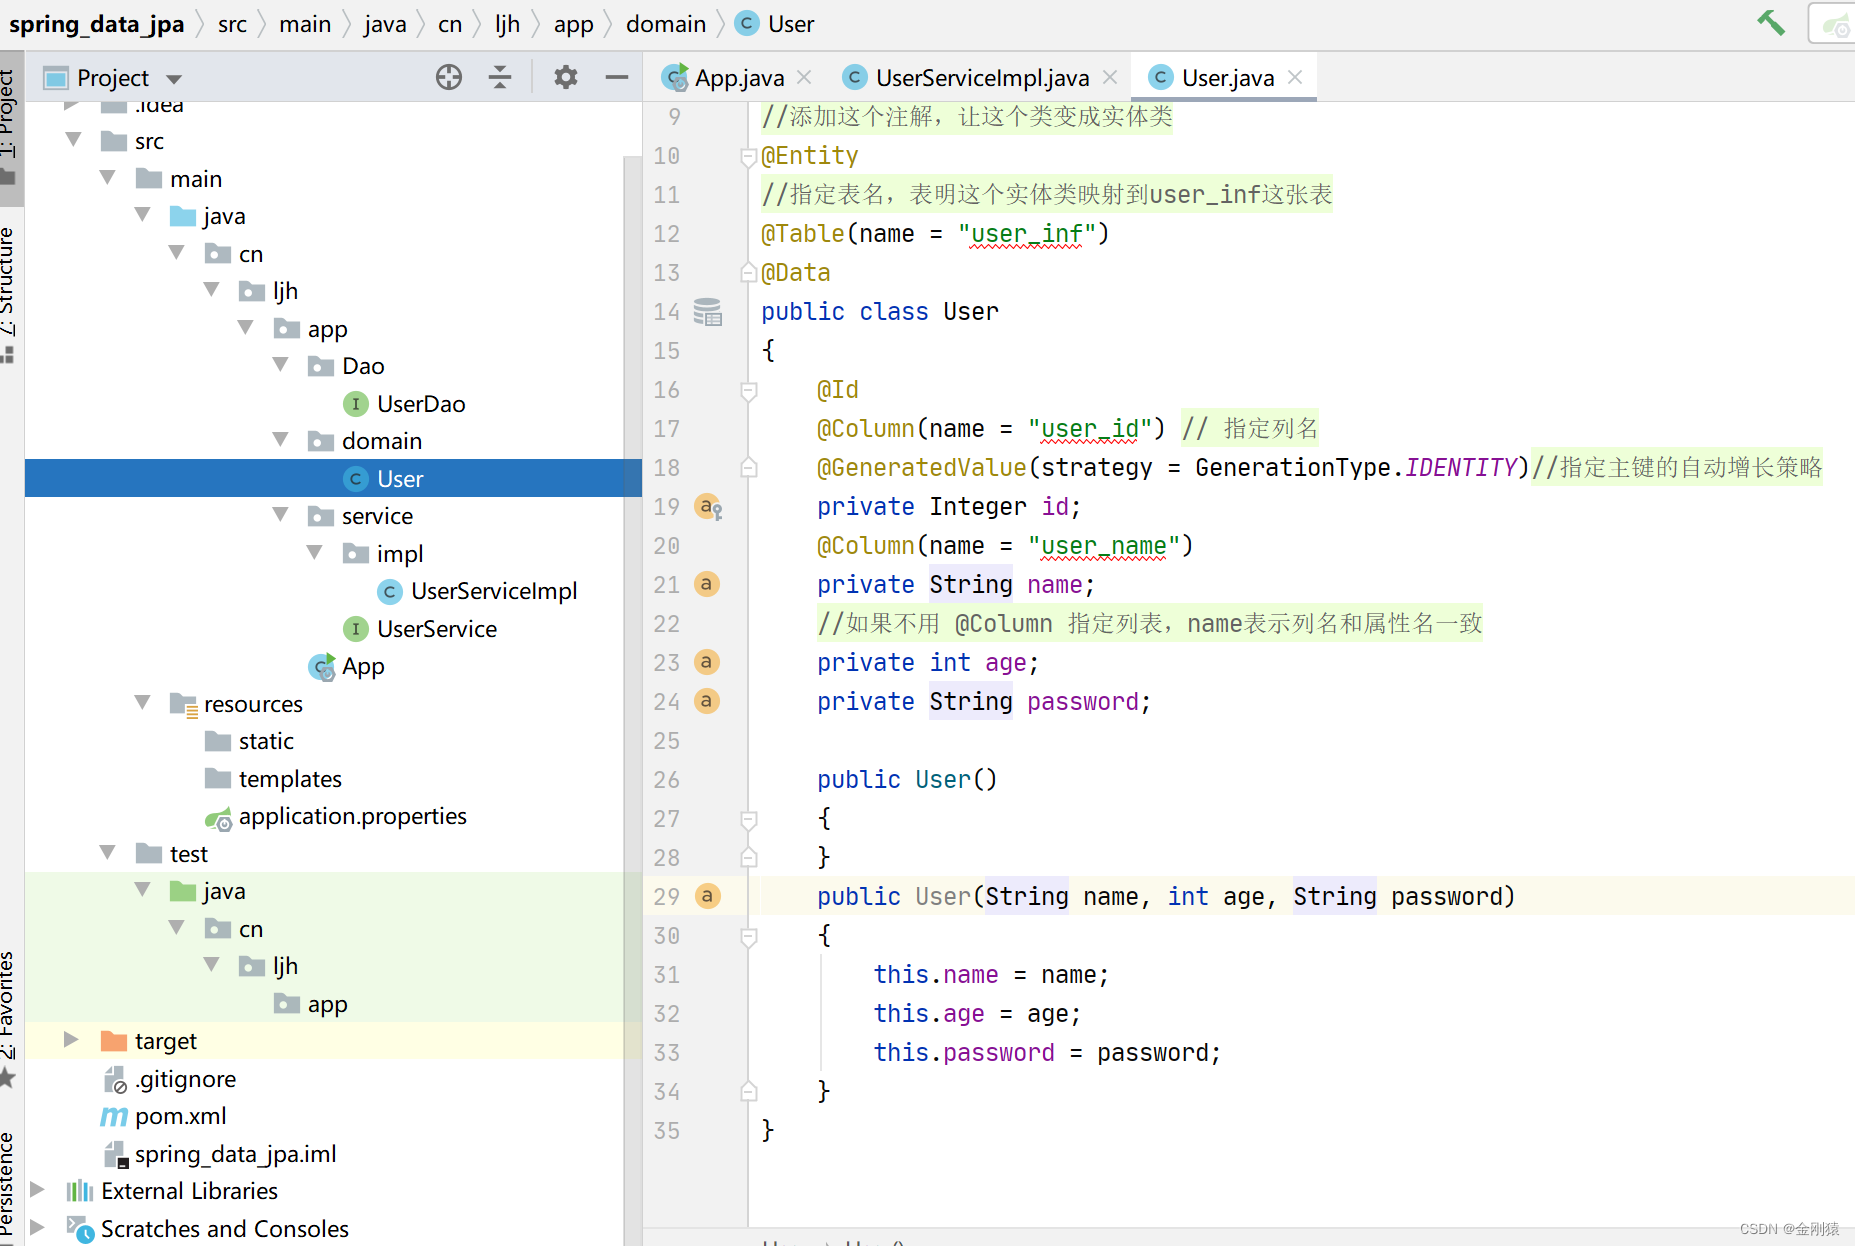
Task: Click the application.properties Spring icon
Action: coord(218,818)
